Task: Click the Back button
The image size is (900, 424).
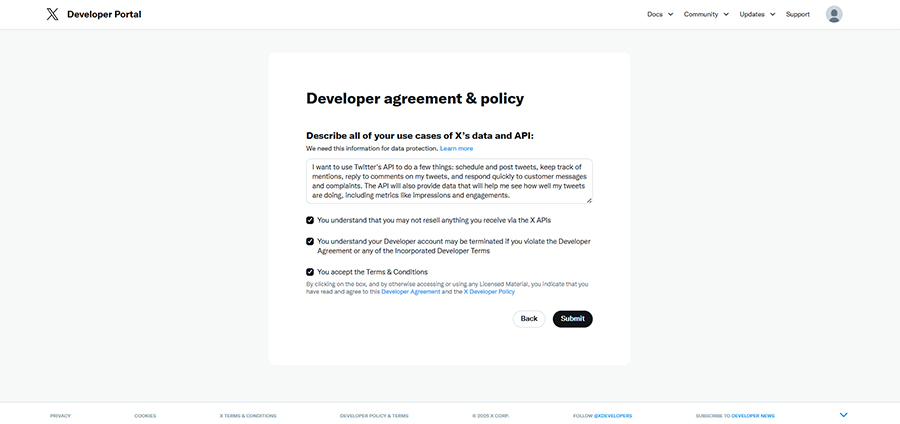Action: point(529,319)
